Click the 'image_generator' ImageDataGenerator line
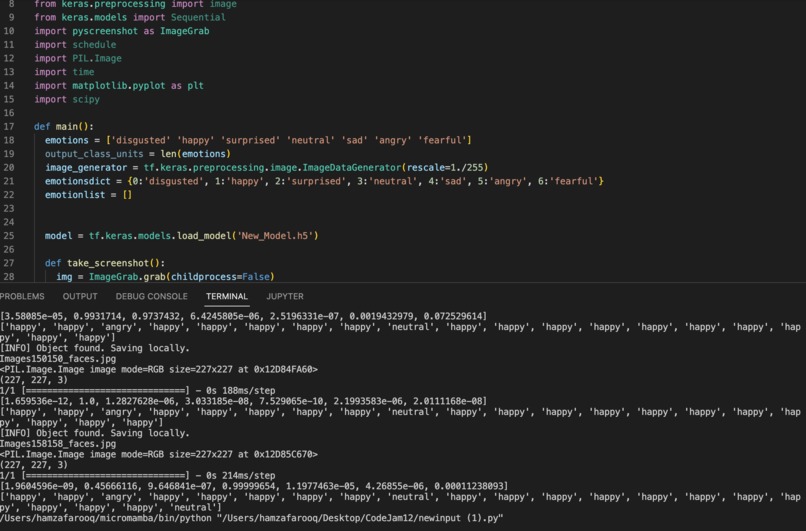Image resolution: width=806 pixels, height=531 pixels. [x=266, y=167]
